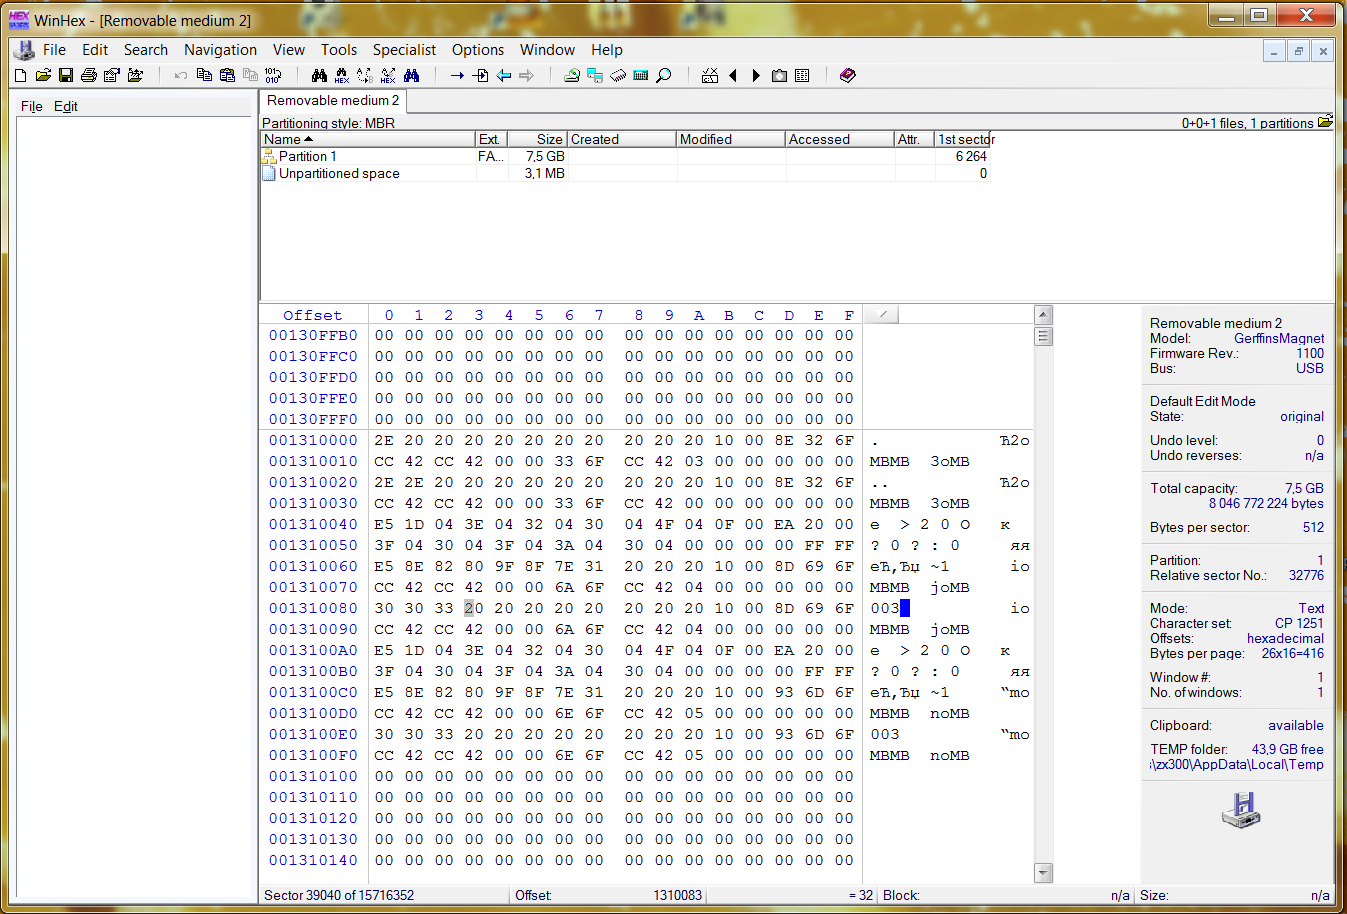
Task: Click the Print icon in the toolbar
Action: 89,75
